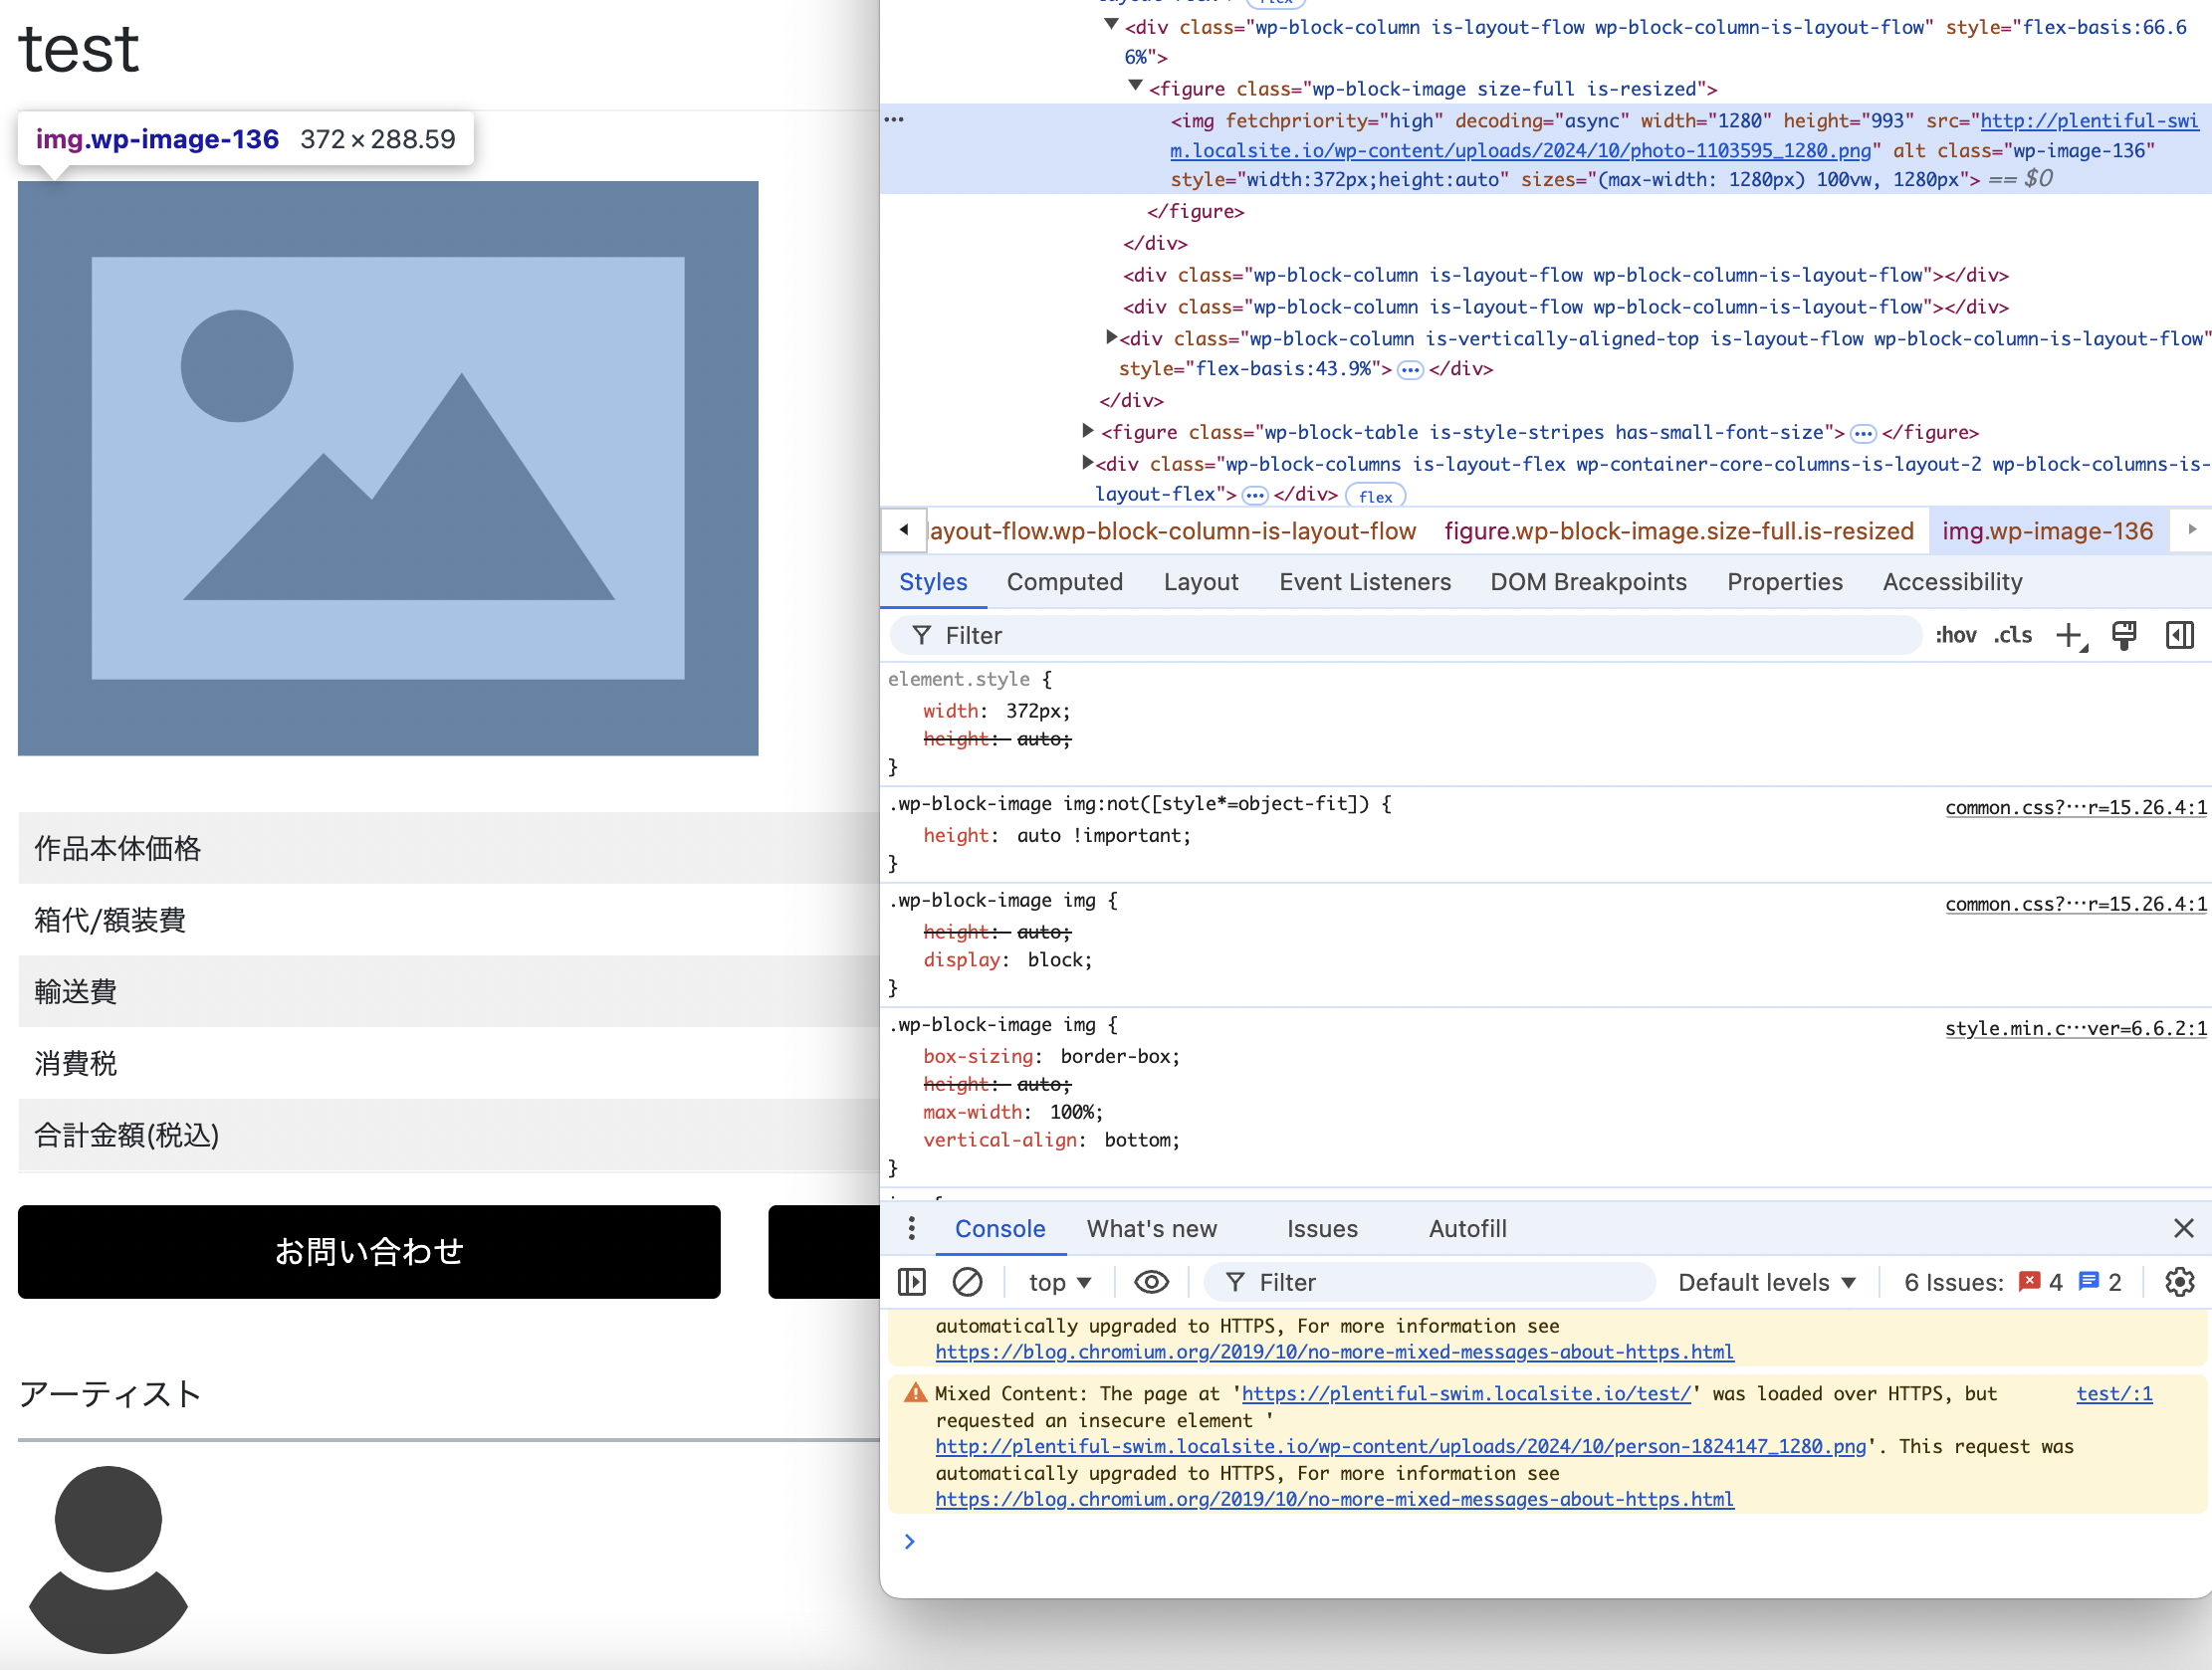Toggle rendering emulations paintbrush icon
2212x1670 pixels.
click(2124, 636)
